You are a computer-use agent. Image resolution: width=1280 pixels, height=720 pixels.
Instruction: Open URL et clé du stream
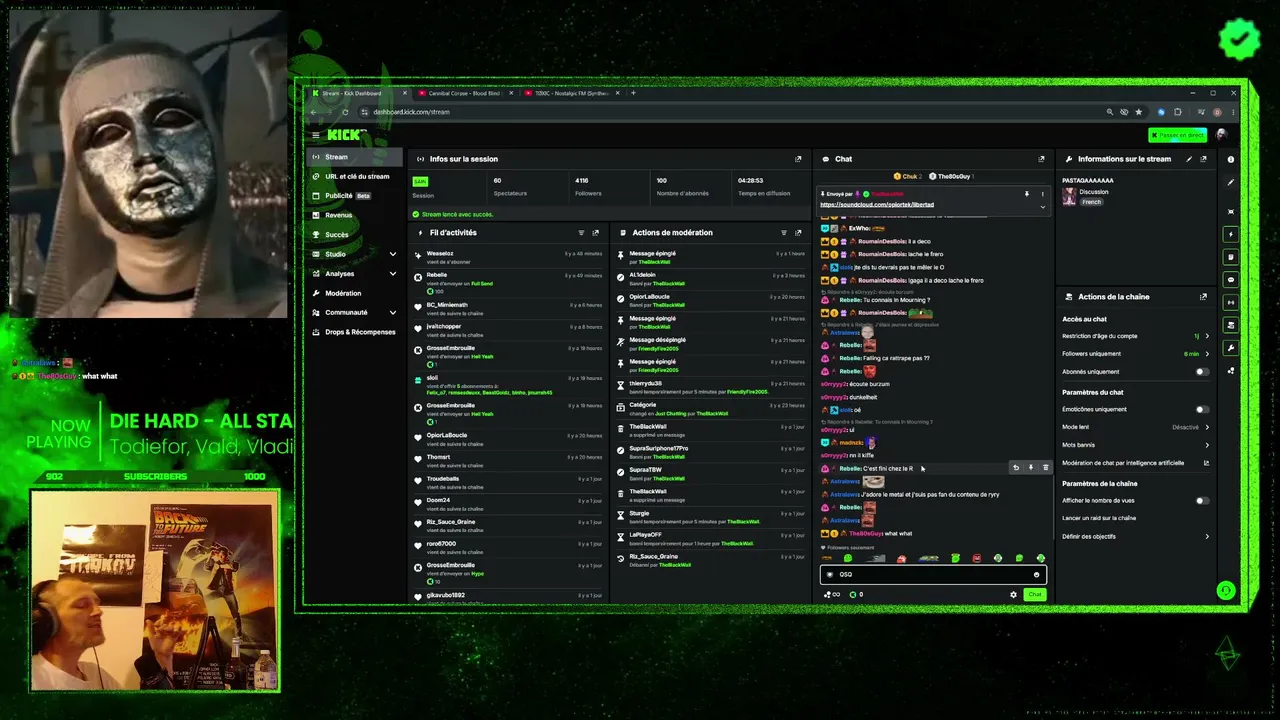[x=354, y=176]
